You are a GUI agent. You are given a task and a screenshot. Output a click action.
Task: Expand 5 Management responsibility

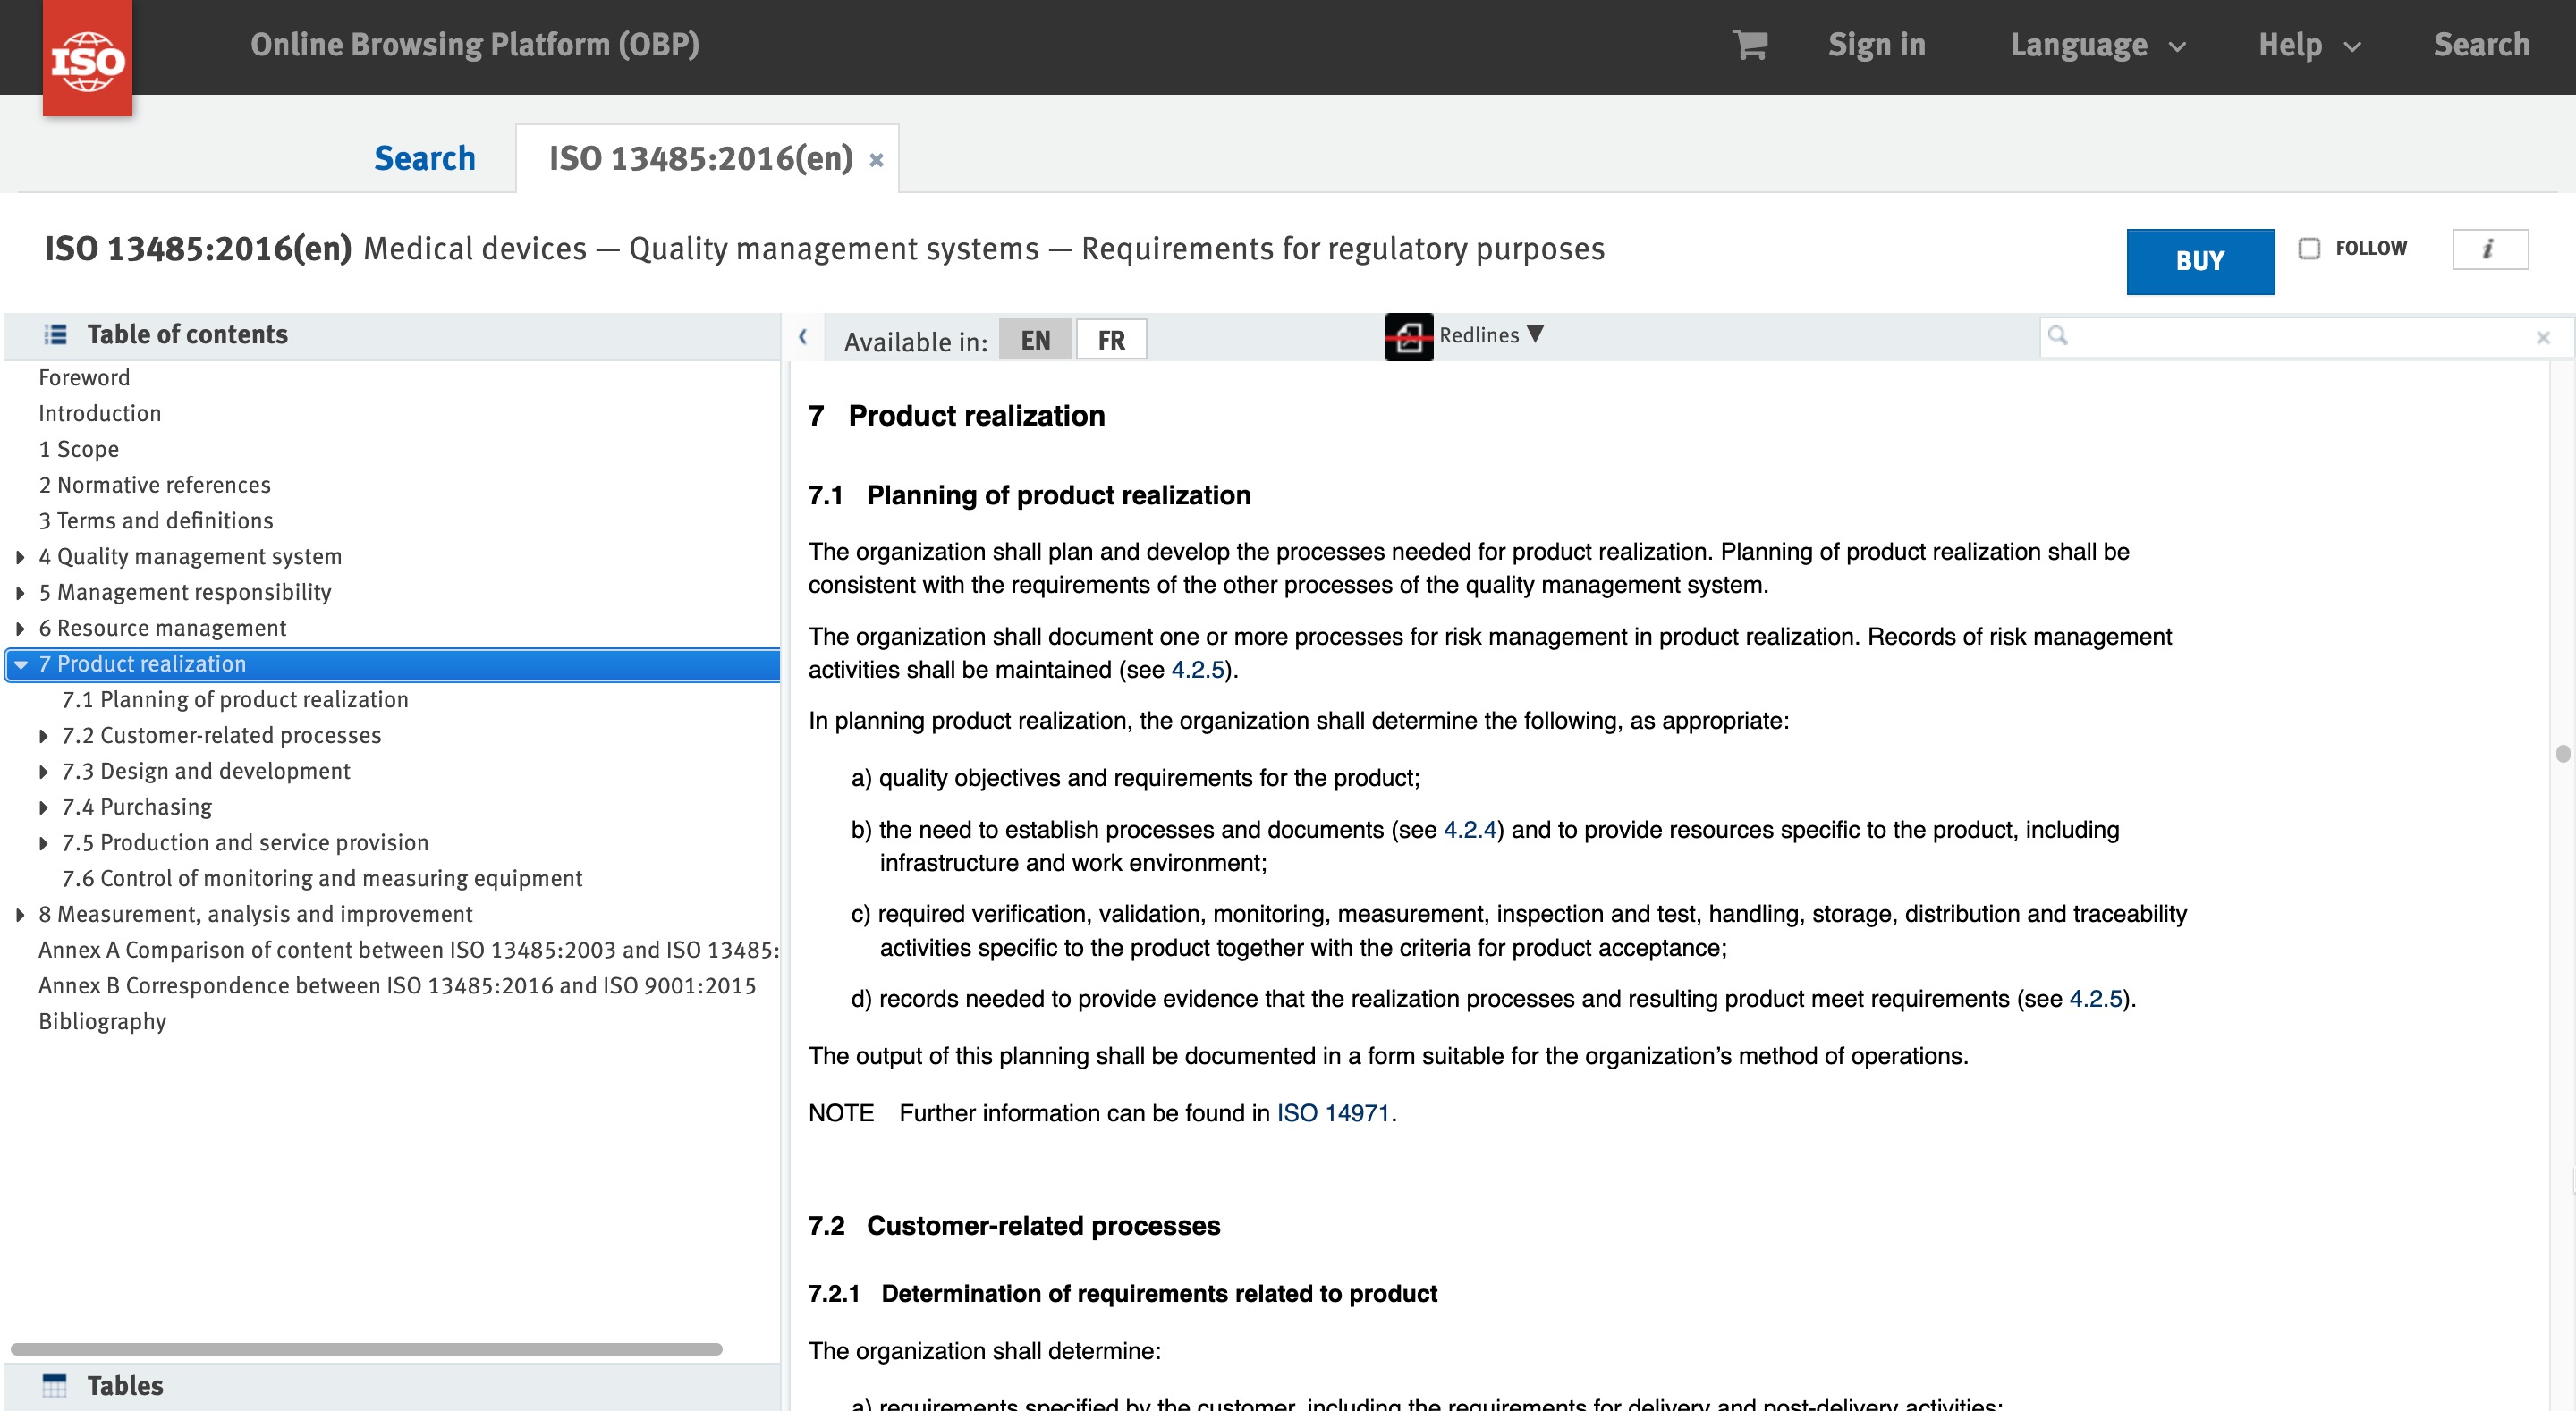pos(20,593)
